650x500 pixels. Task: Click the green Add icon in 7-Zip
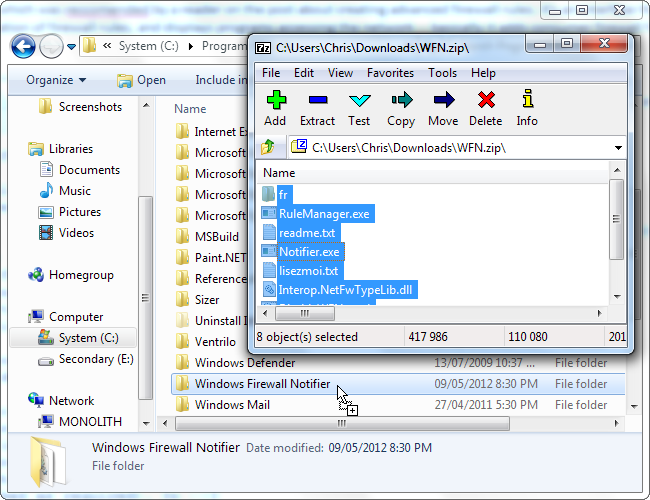pos(275,100)
